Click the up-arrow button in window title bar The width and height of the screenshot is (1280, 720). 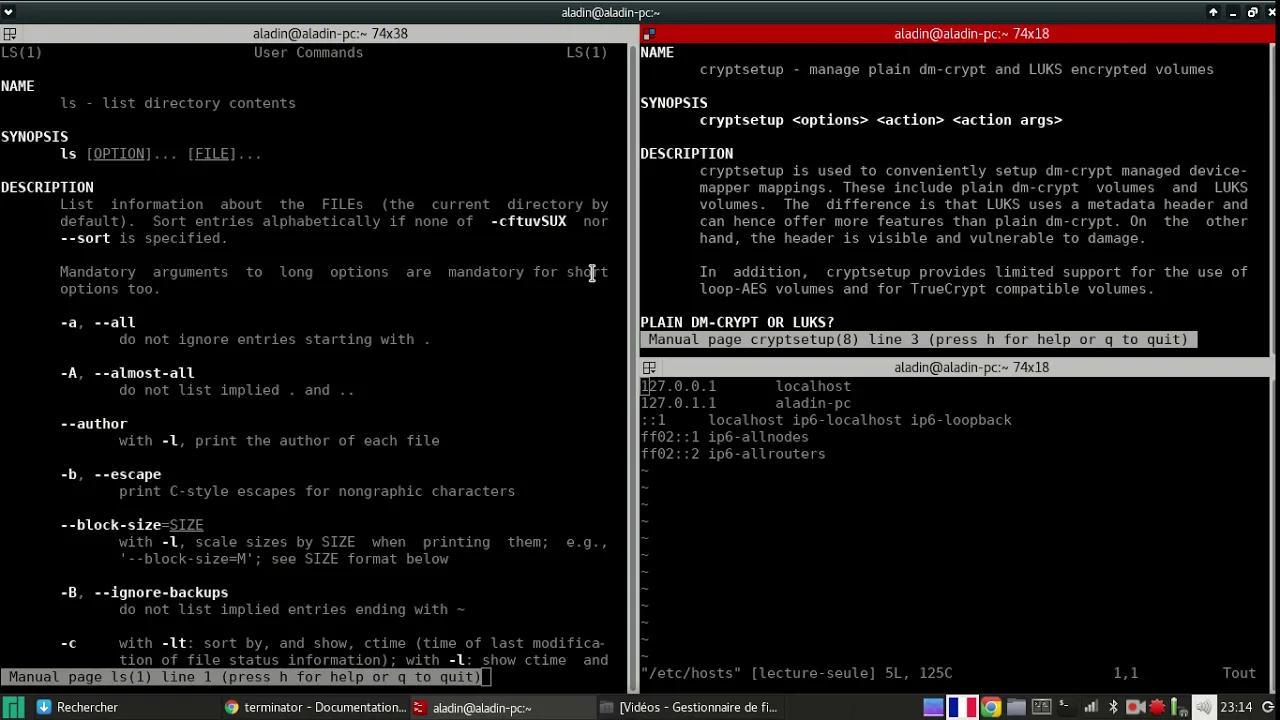point(1213,12)
